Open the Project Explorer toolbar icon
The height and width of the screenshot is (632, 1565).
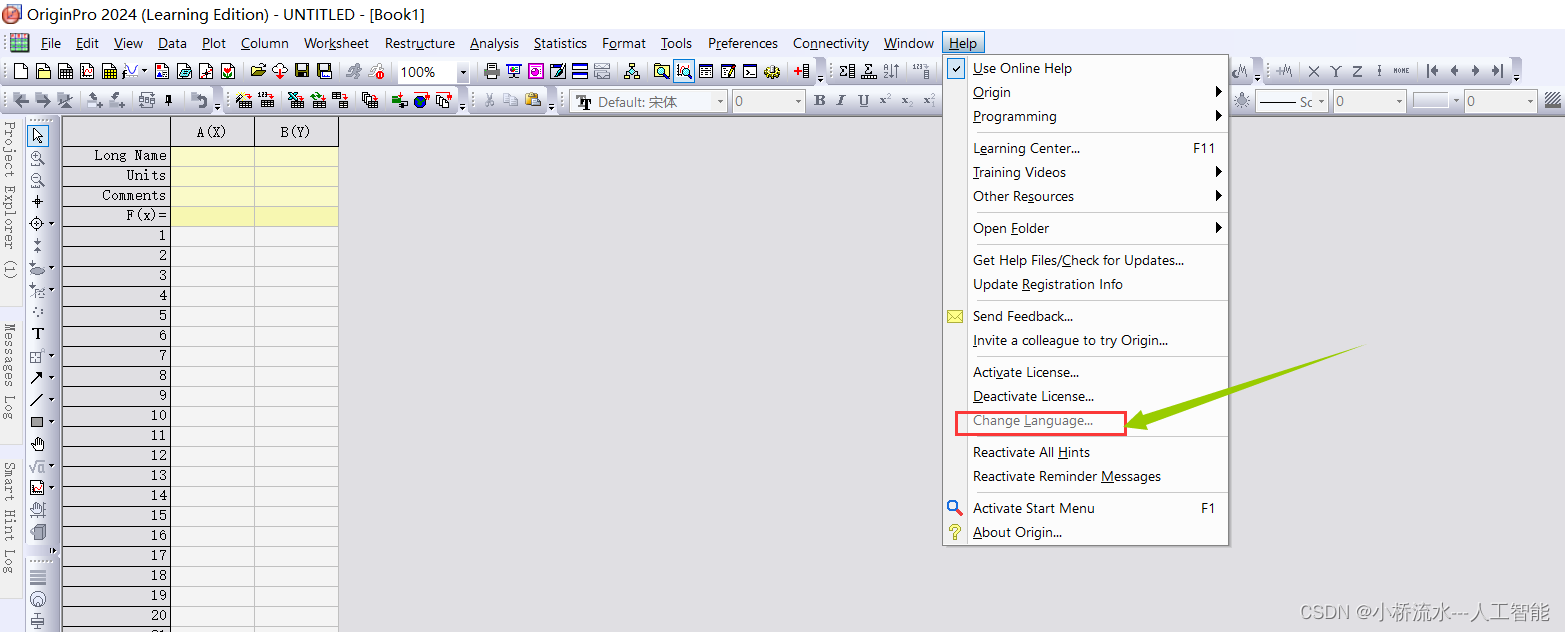coord(661,72)
